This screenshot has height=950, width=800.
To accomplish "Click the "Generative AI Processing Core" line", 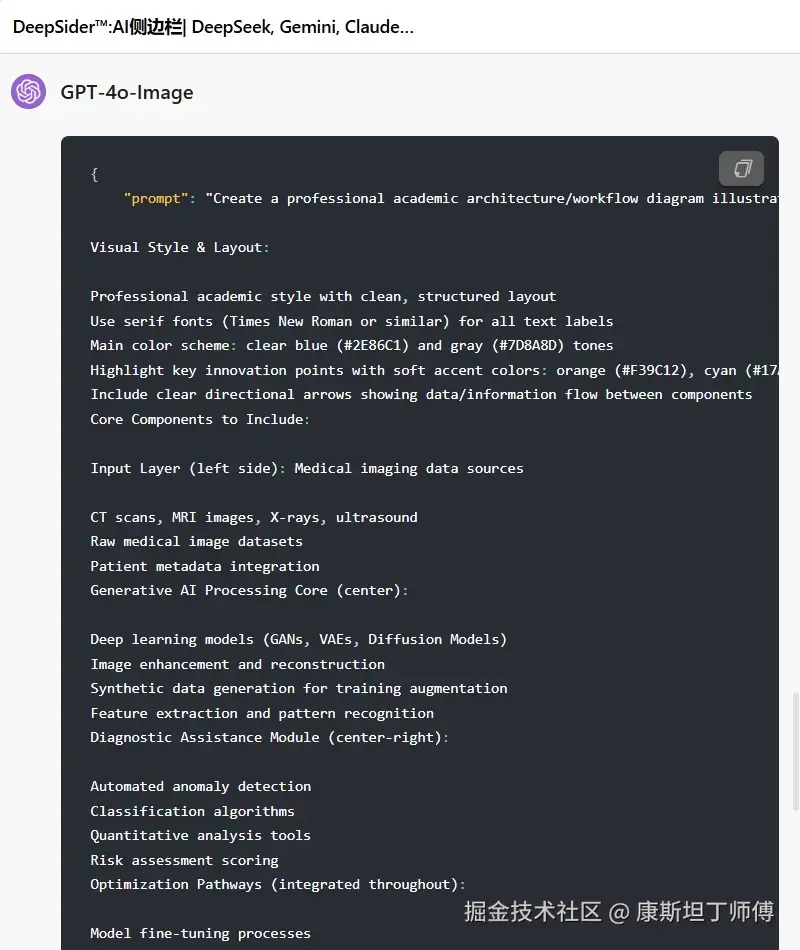I will (249, 590).
